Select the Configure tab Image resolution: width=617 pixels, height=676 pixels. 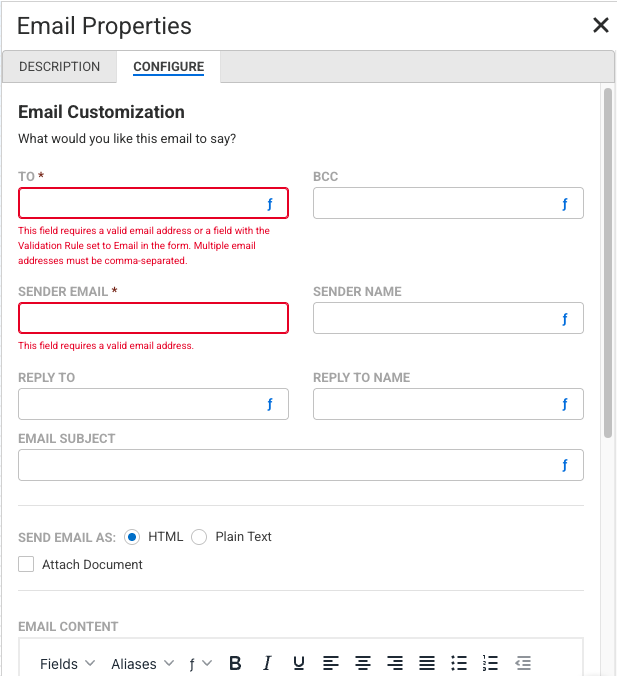click(x=168, y=67)
